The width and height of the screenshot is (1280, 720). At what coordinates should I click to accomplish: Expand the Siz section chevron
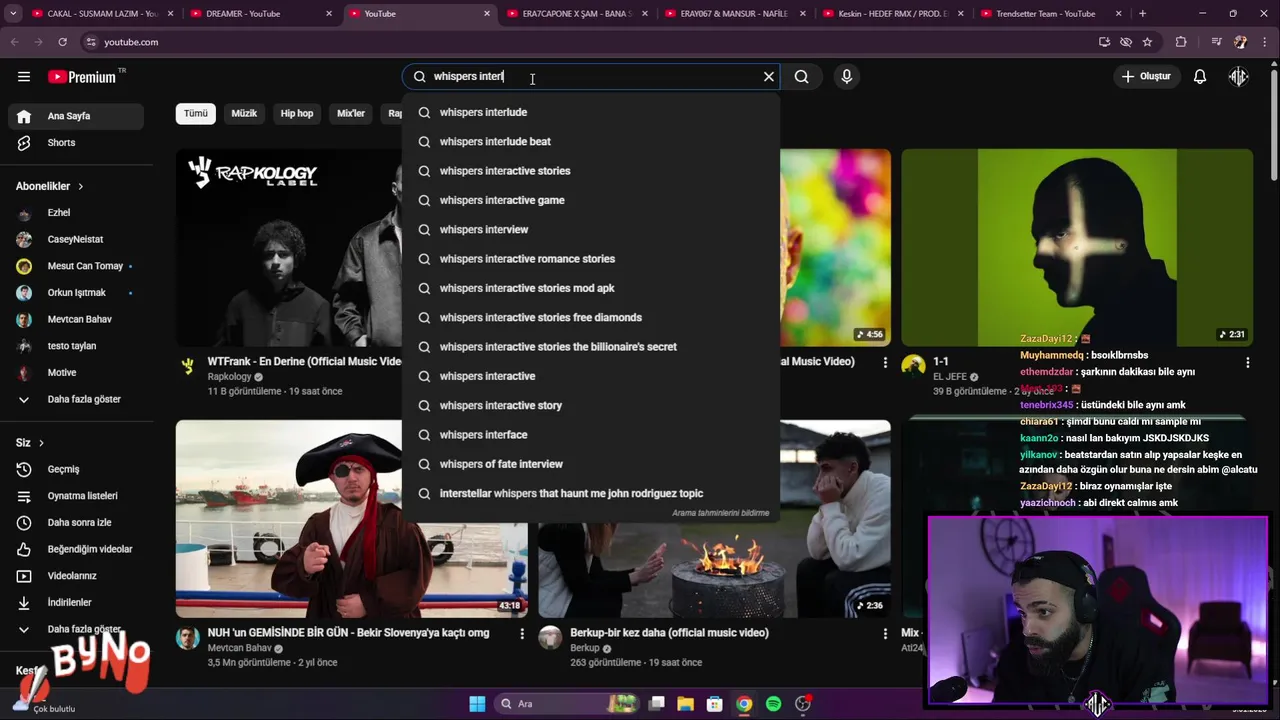[41, 443]
